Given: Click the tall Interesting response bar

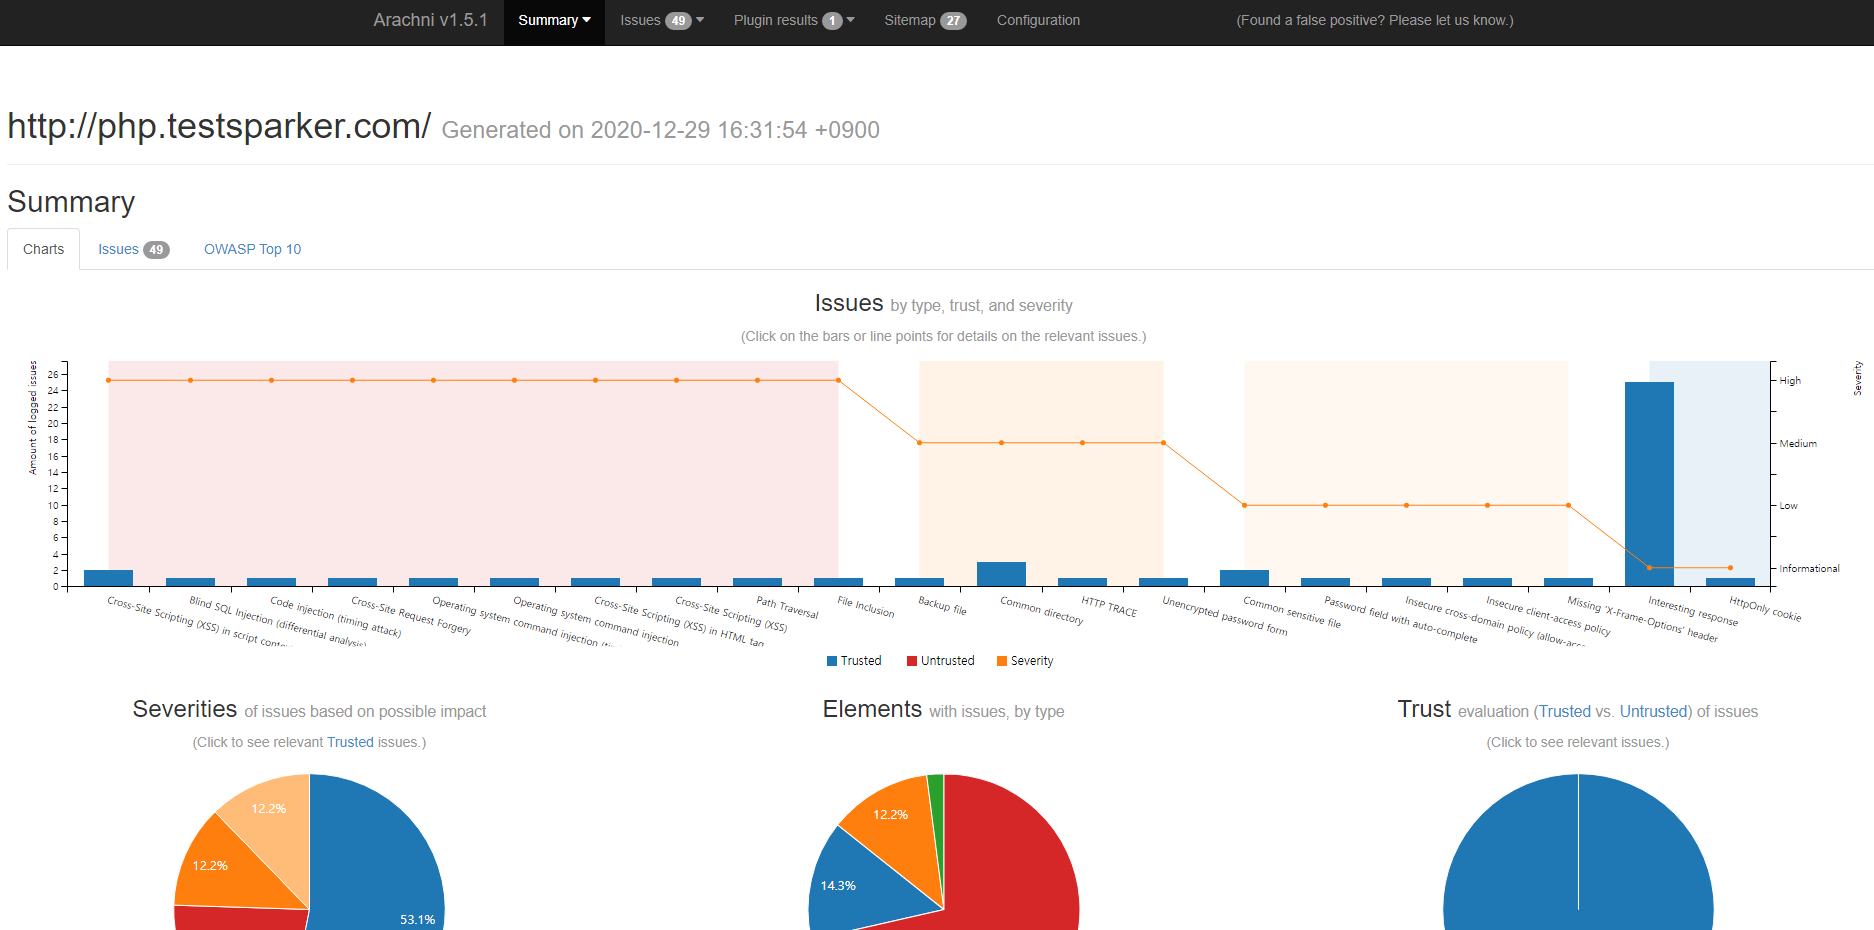Looking at the screenshot, I should click(1649, 484).
